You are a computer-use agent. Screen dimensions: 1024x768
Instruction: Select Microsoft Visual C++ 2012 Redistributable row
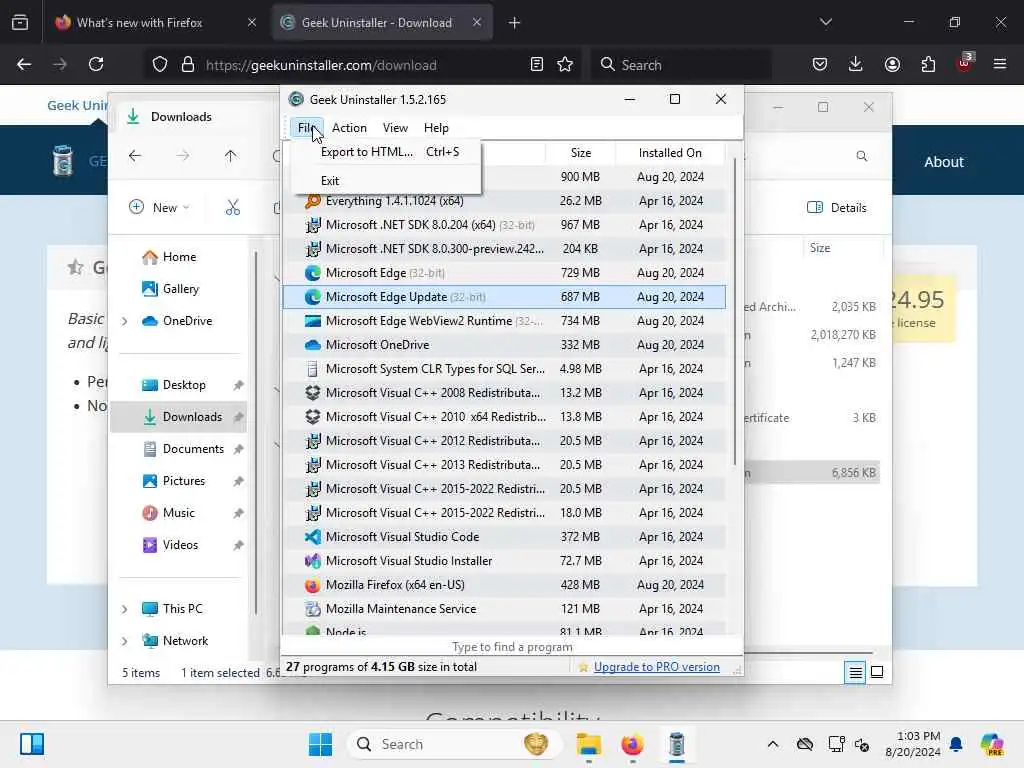coord(504,441)
